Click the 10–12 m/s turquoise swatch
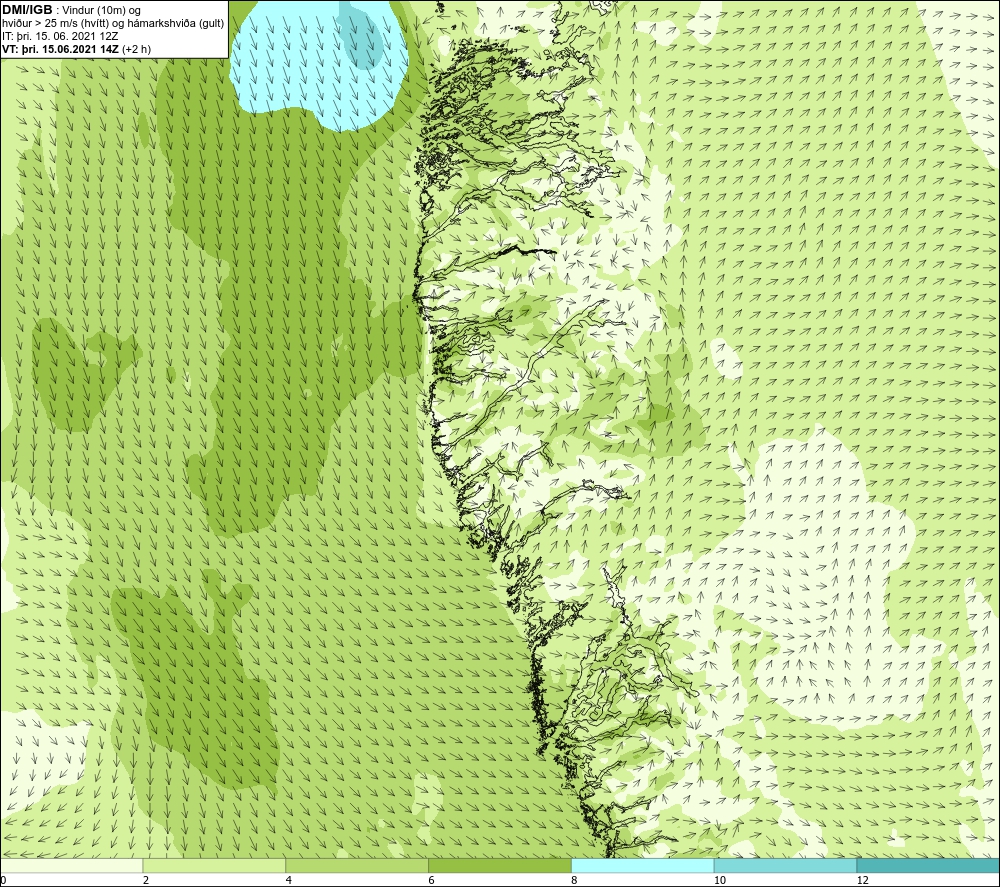Viewport: 1000px width, 887px height. click(786, 865)
